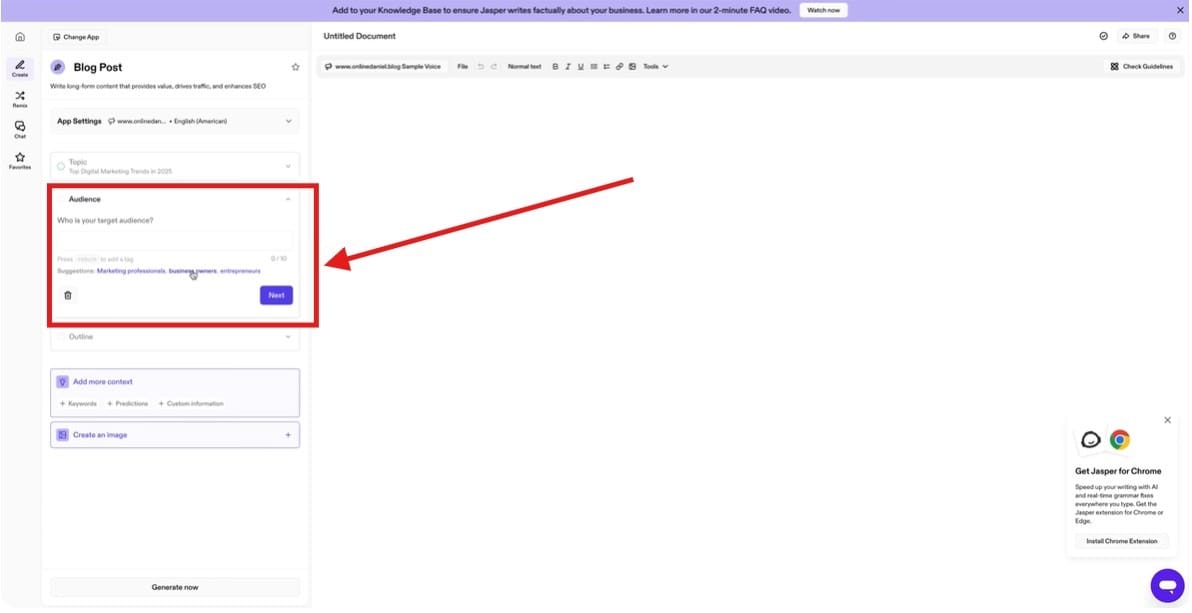Click the document saved checkmark icon
The image size is (1192, 613).
click(1104, 36)
